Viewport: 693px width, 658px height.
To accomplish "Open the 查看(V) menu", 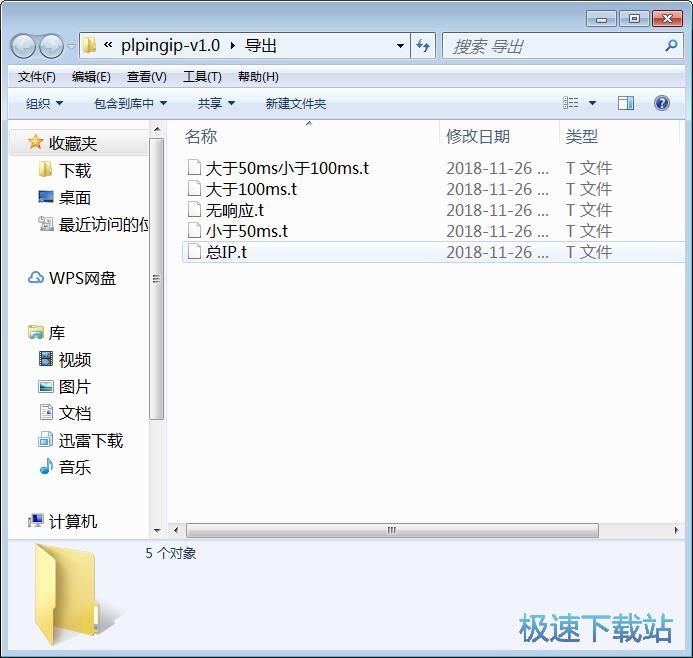I will pos(147,77).
